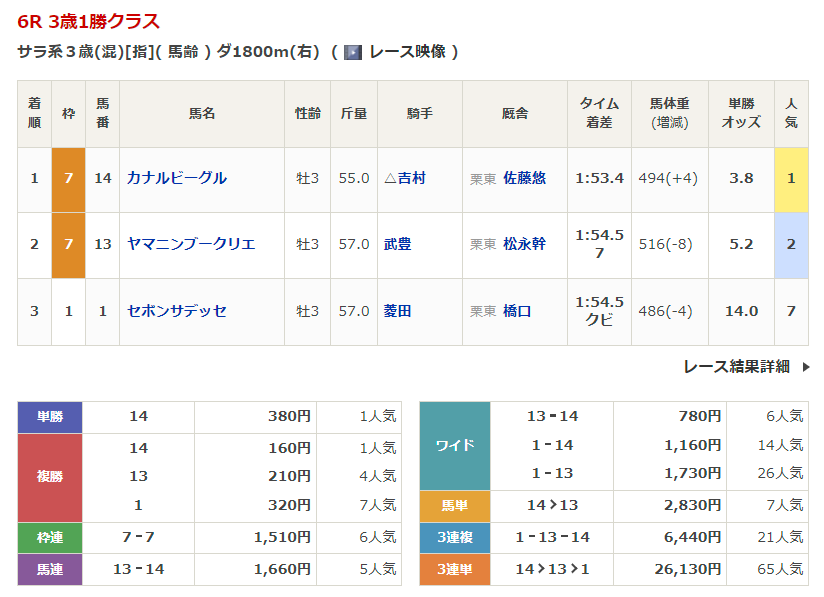Open horse ヤマニンブークリエ page
The height and width of the screenshot is (597, 824).
pyautogui.click(x=190, y=244)
